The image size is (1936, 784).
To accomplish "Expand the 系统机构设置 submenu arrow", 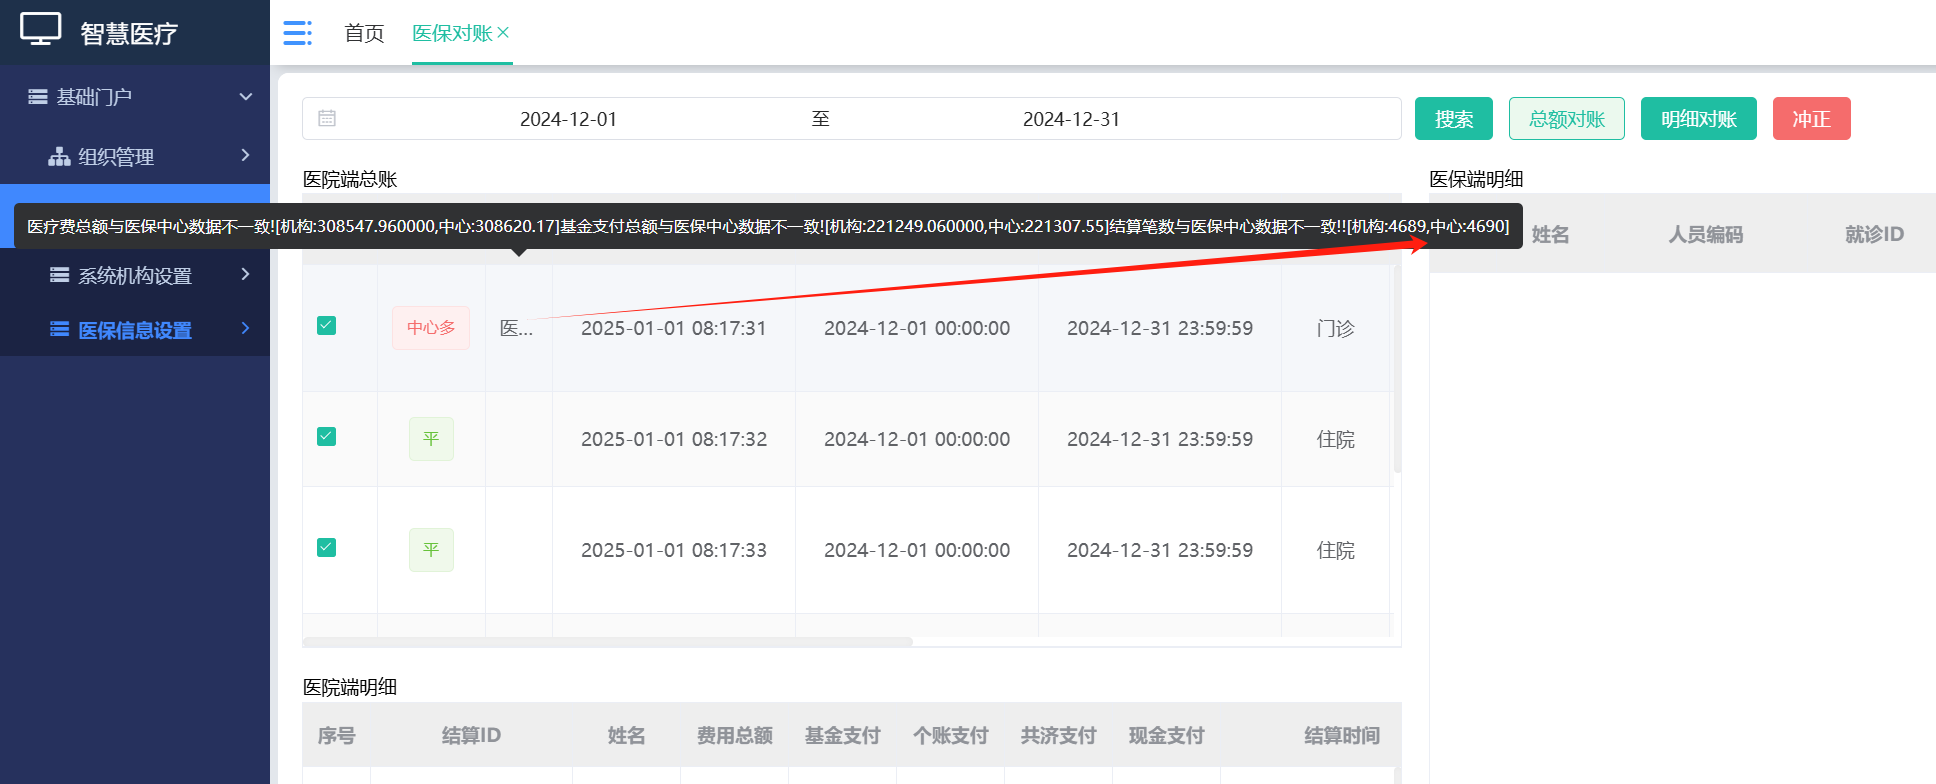I will tap(246, 274).
